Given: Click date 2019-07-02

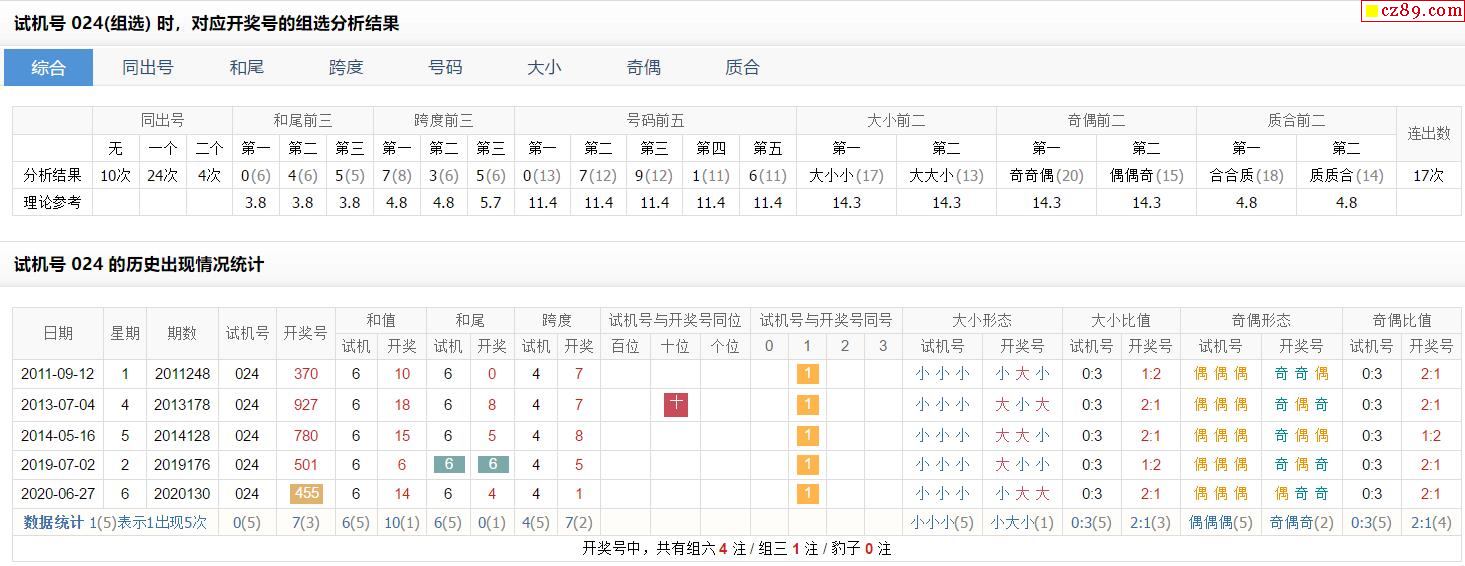Looking at the screenshot, I should pos(58,465).
